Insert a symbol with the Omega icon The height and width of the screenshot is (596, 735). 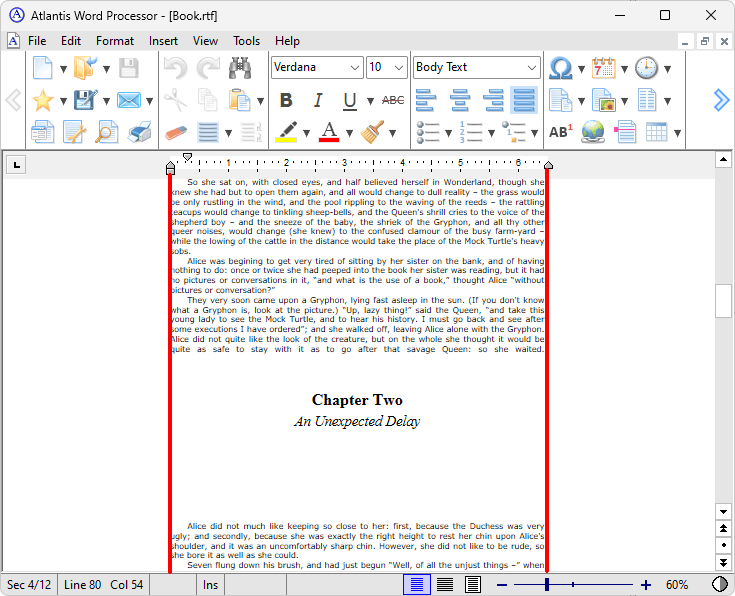[x=562, y=68]
